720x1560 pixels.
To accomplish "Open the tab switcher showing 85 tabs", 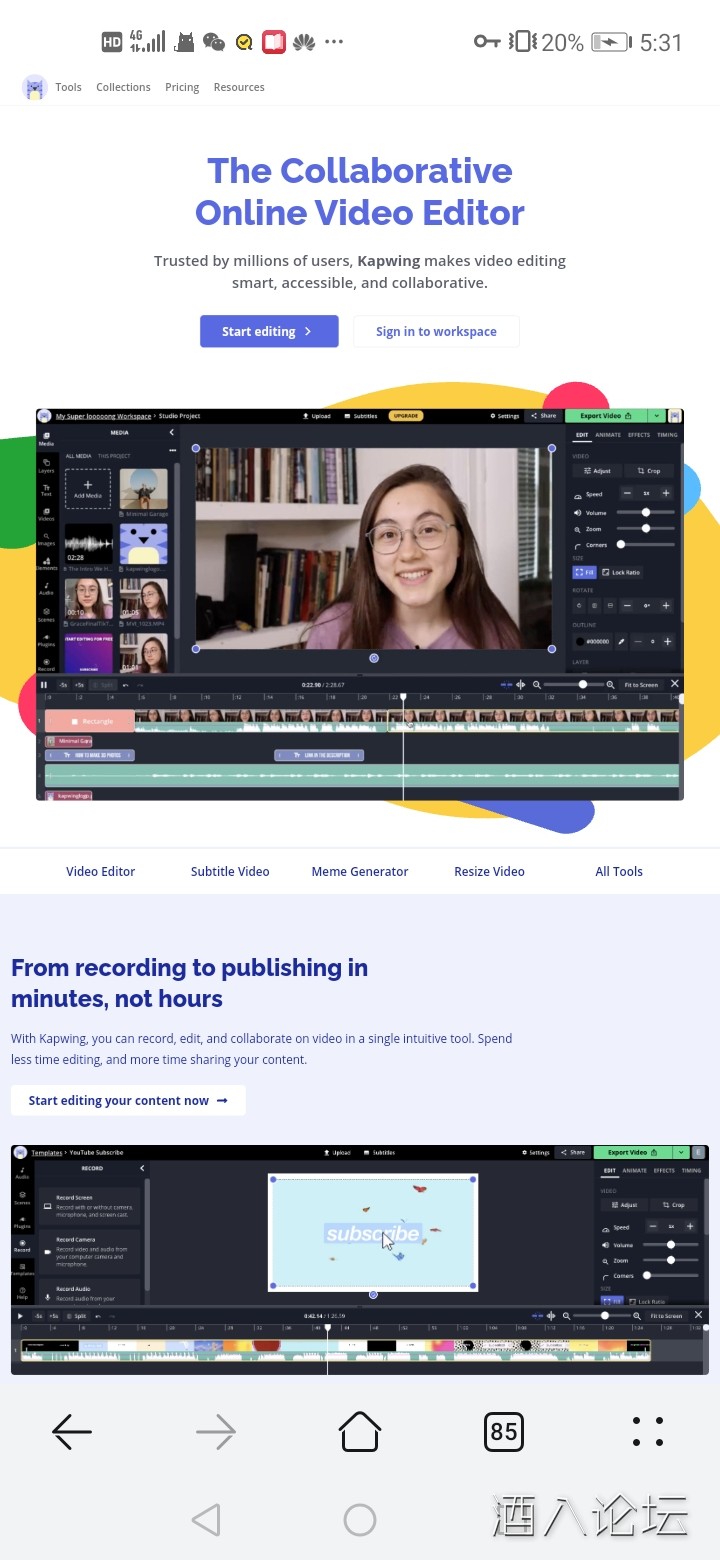I will (x=504, y=1432).
